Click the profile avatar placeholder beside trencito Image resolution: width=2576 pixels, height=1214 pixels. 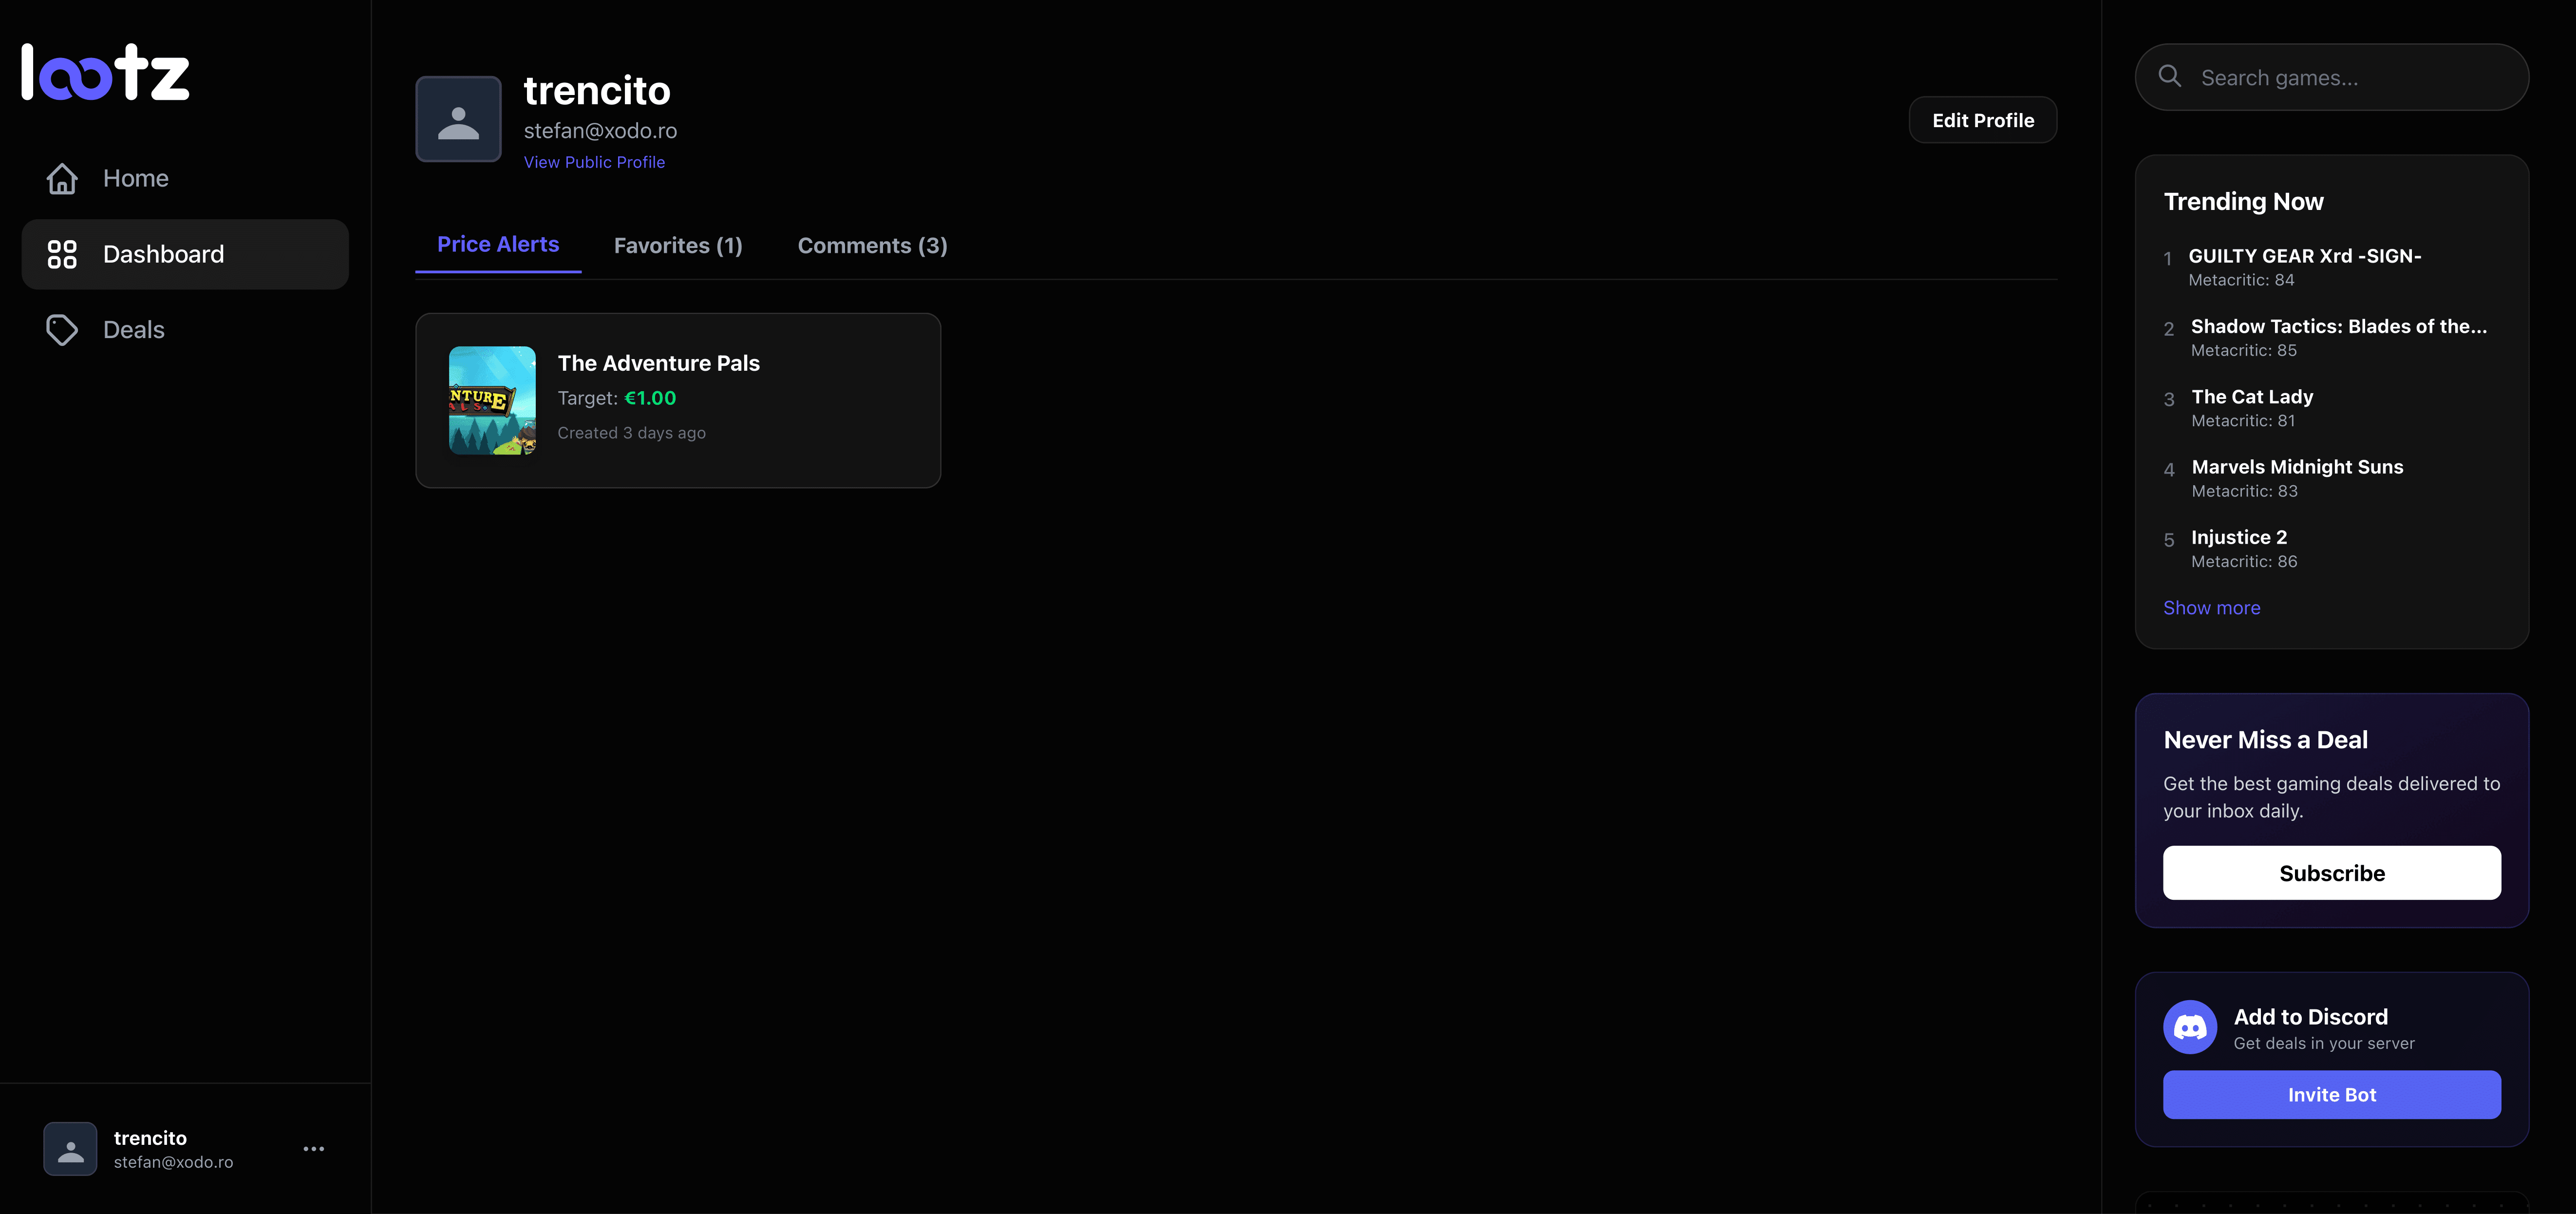pyautogui.click(x=458, y=119)
